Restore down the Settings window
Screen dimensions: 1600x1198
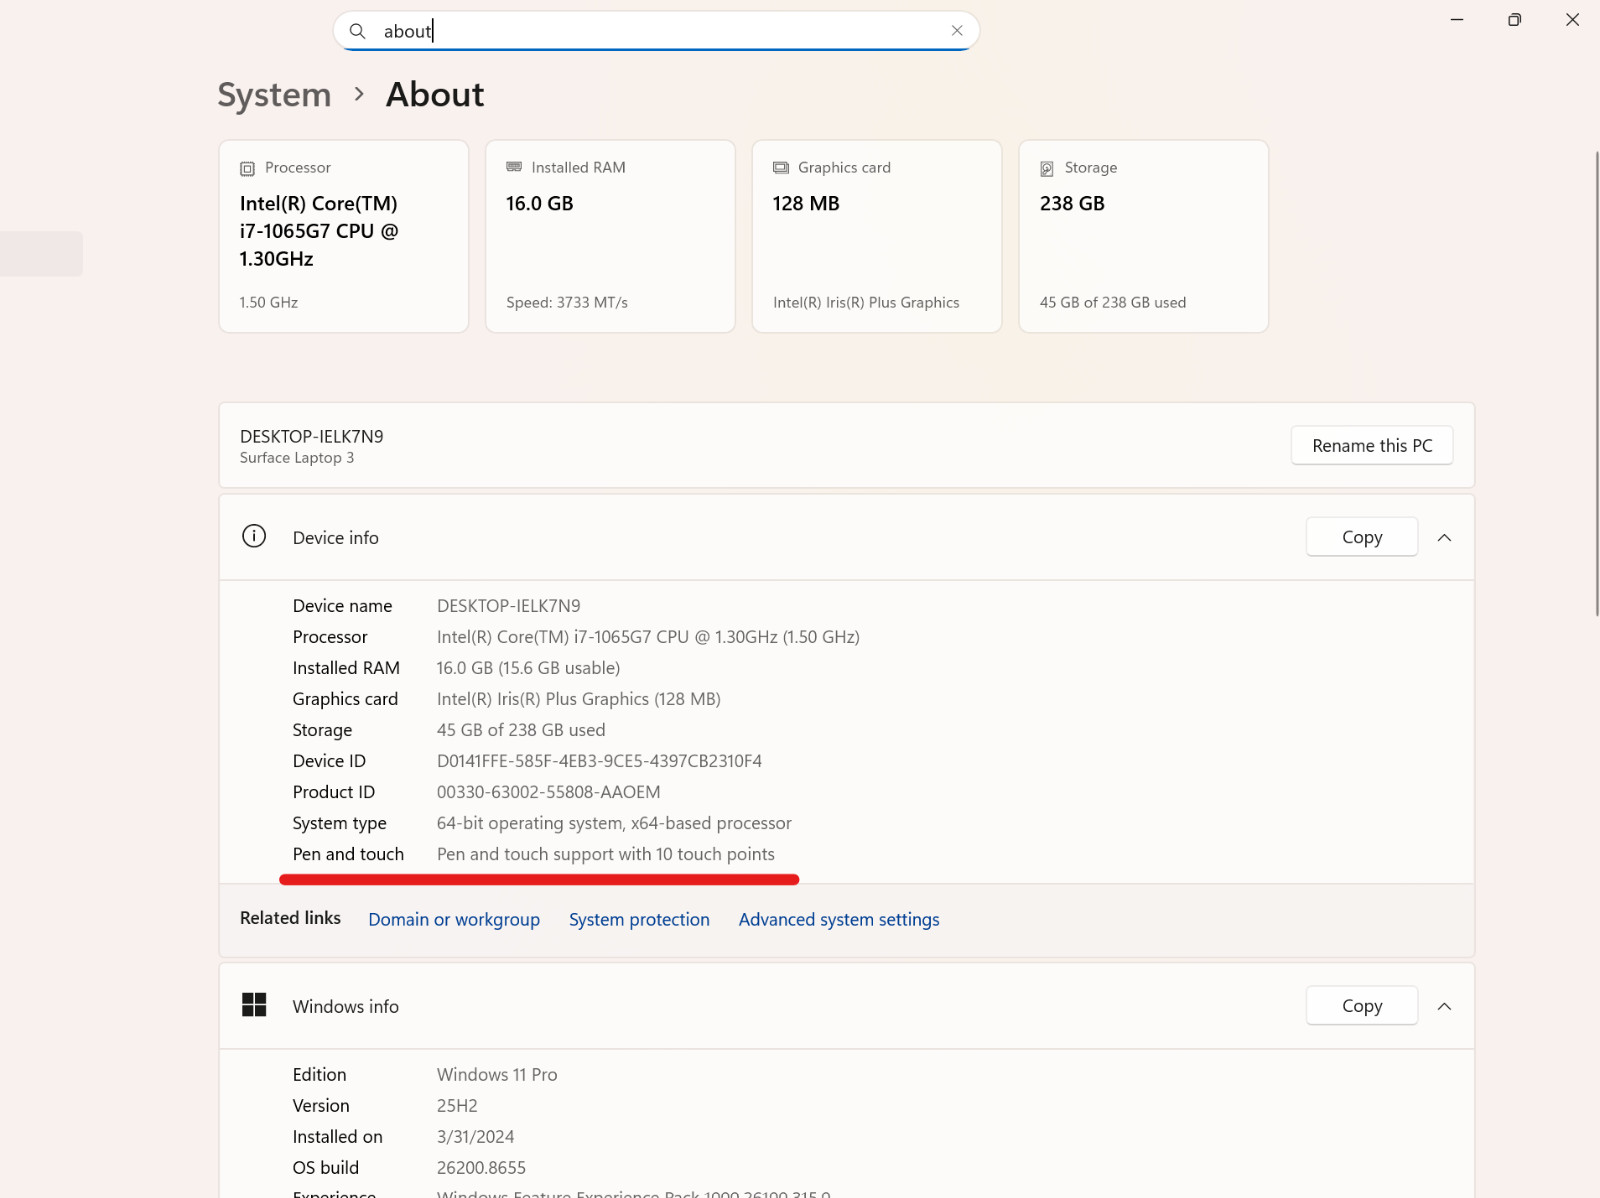coord(1515,20)
